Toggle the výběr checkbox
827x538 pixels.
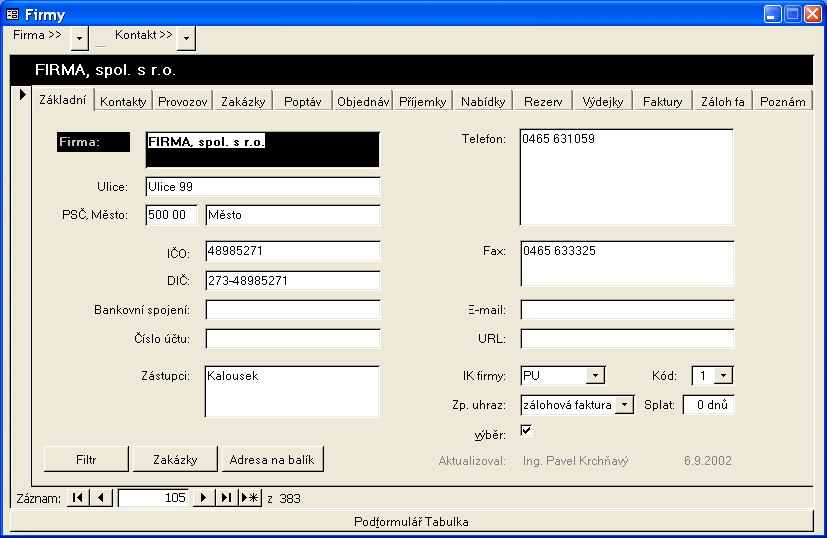pos(526,431)
